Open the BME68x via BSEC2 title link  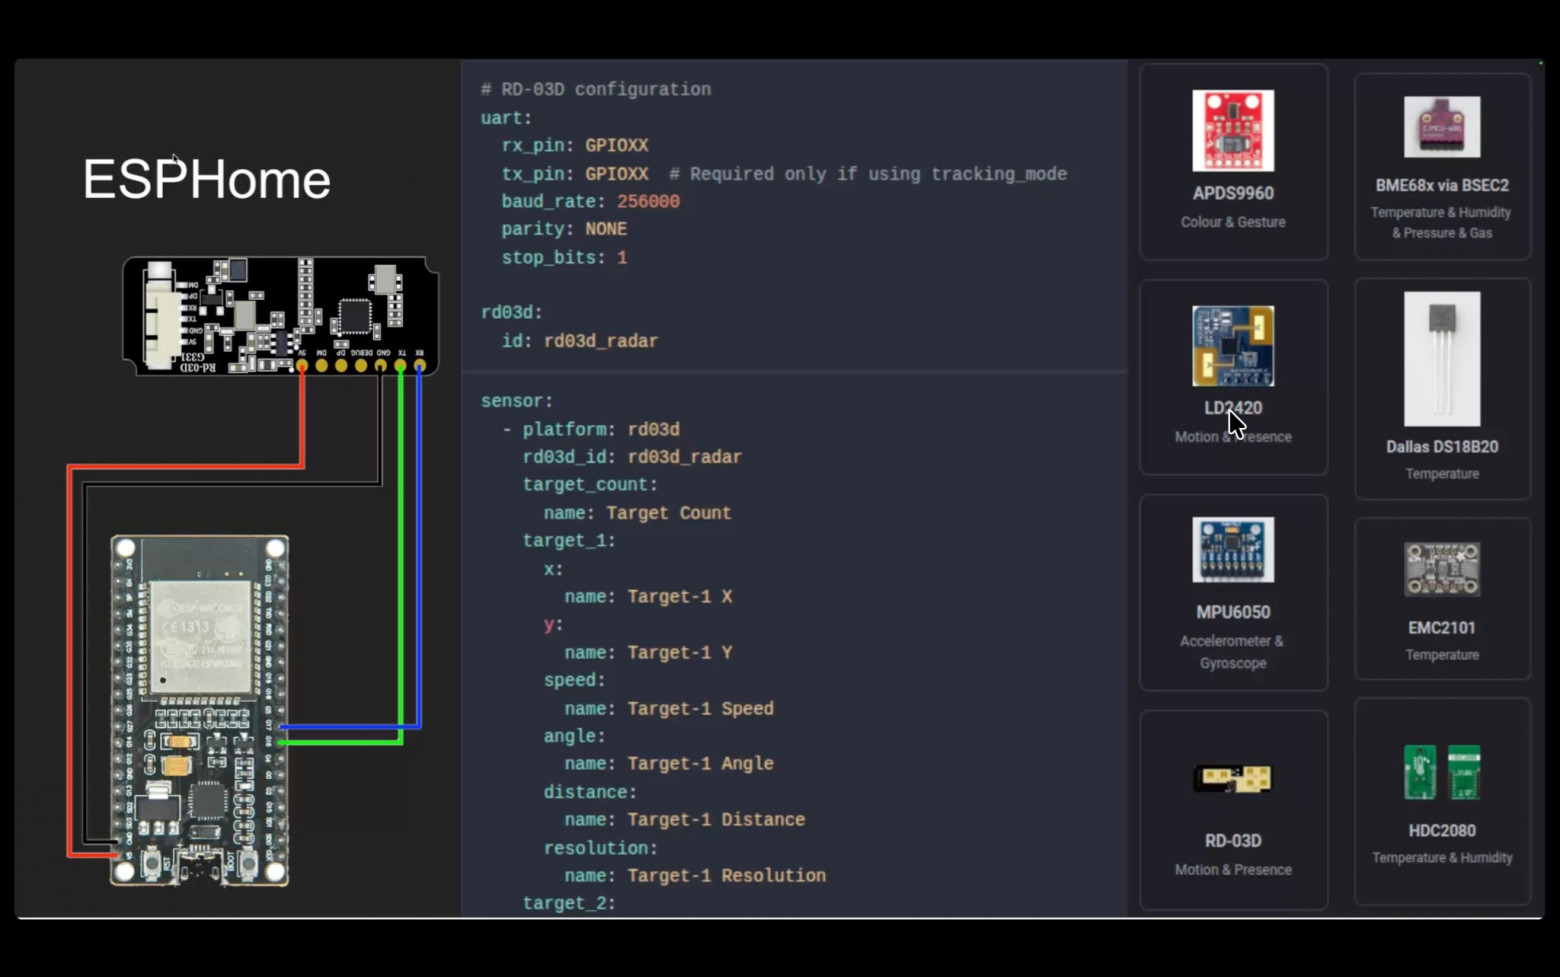point(1442,185)
